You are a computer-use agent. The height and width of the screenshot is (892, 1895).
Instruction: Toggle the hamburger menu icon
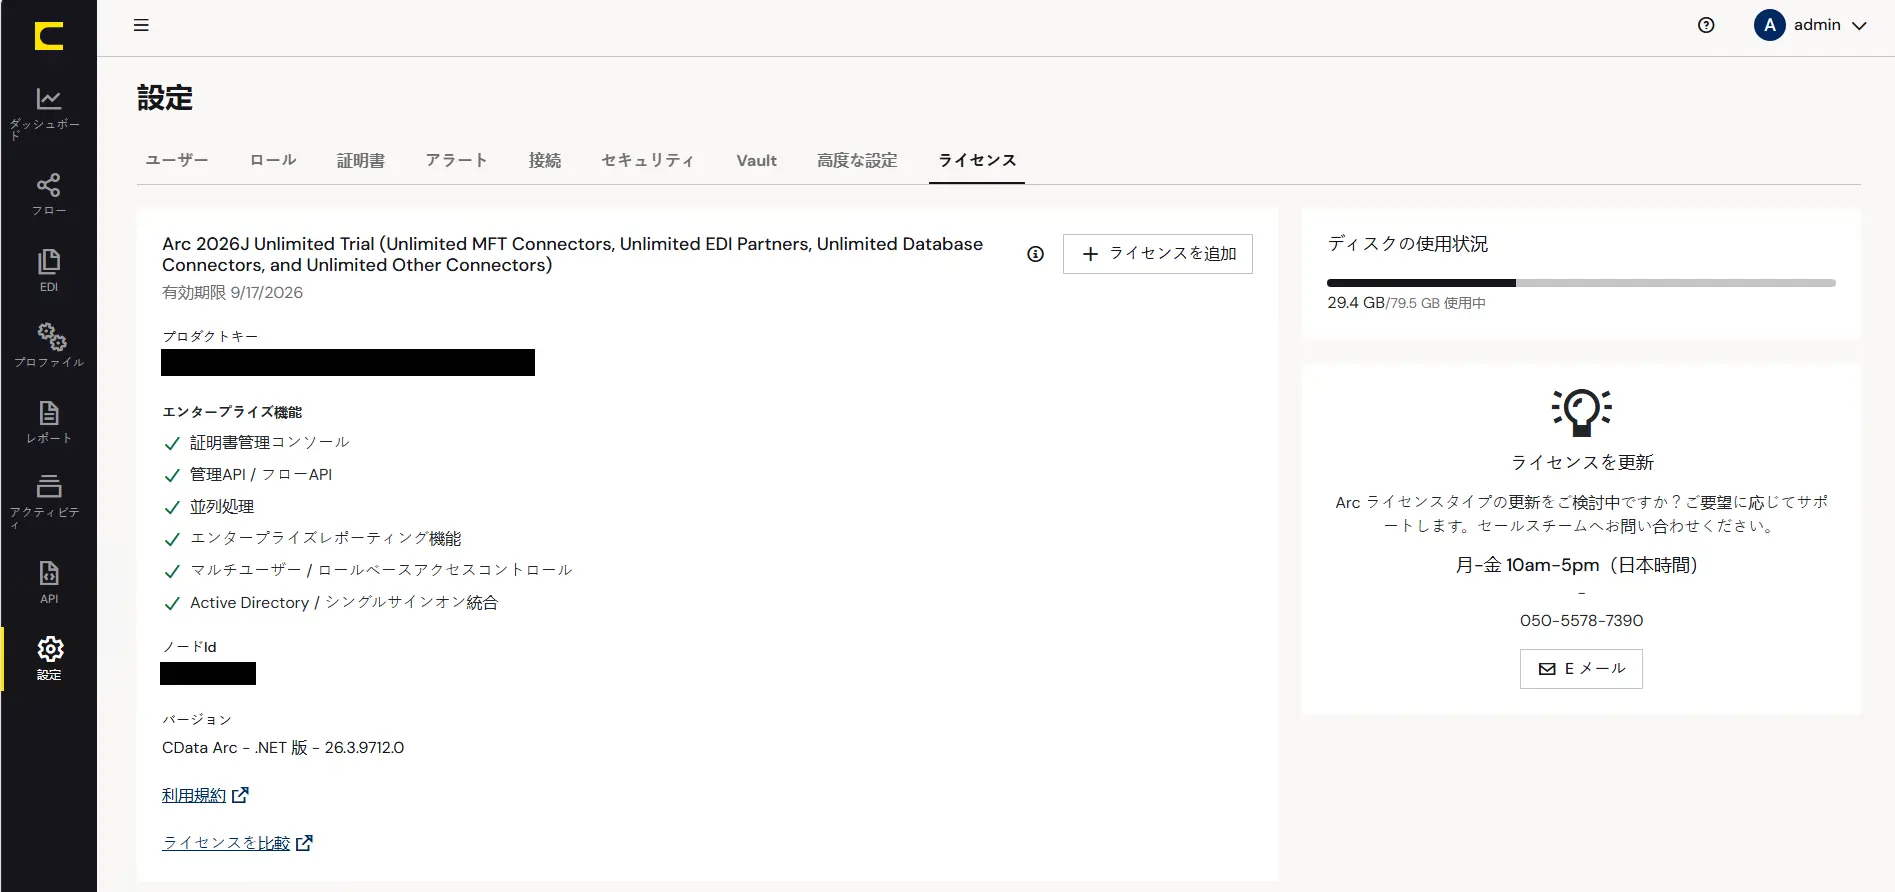(141, 25)
